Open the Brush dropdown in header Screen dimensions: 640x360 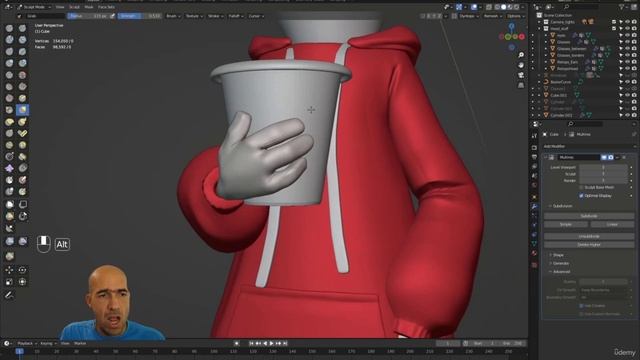[x=173, y=16]
